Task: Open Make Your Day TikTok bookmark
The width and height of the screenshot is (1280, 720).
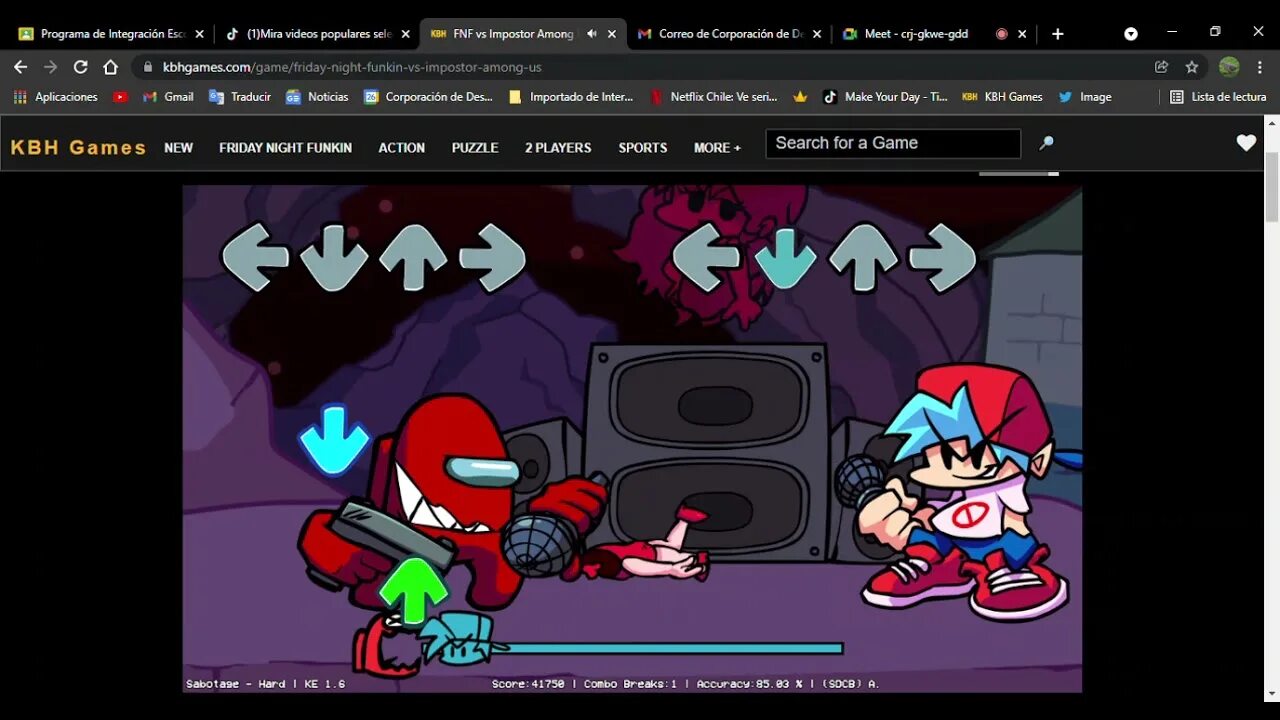Action: [885, 97]
